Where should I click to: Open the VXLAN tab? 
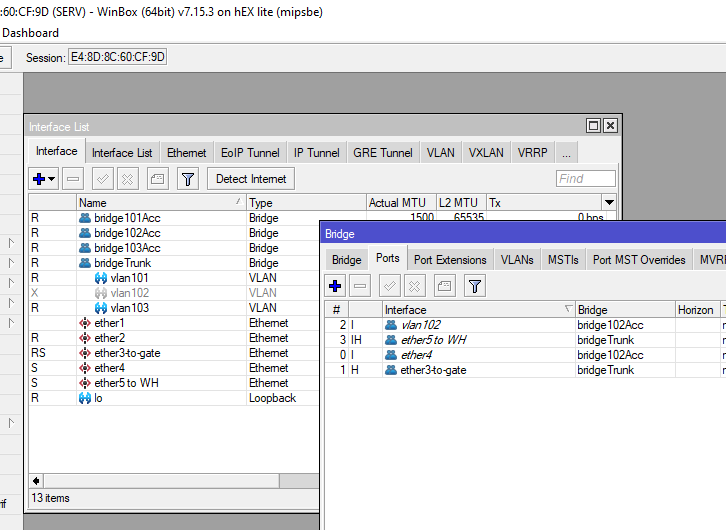tap(486, 153)
